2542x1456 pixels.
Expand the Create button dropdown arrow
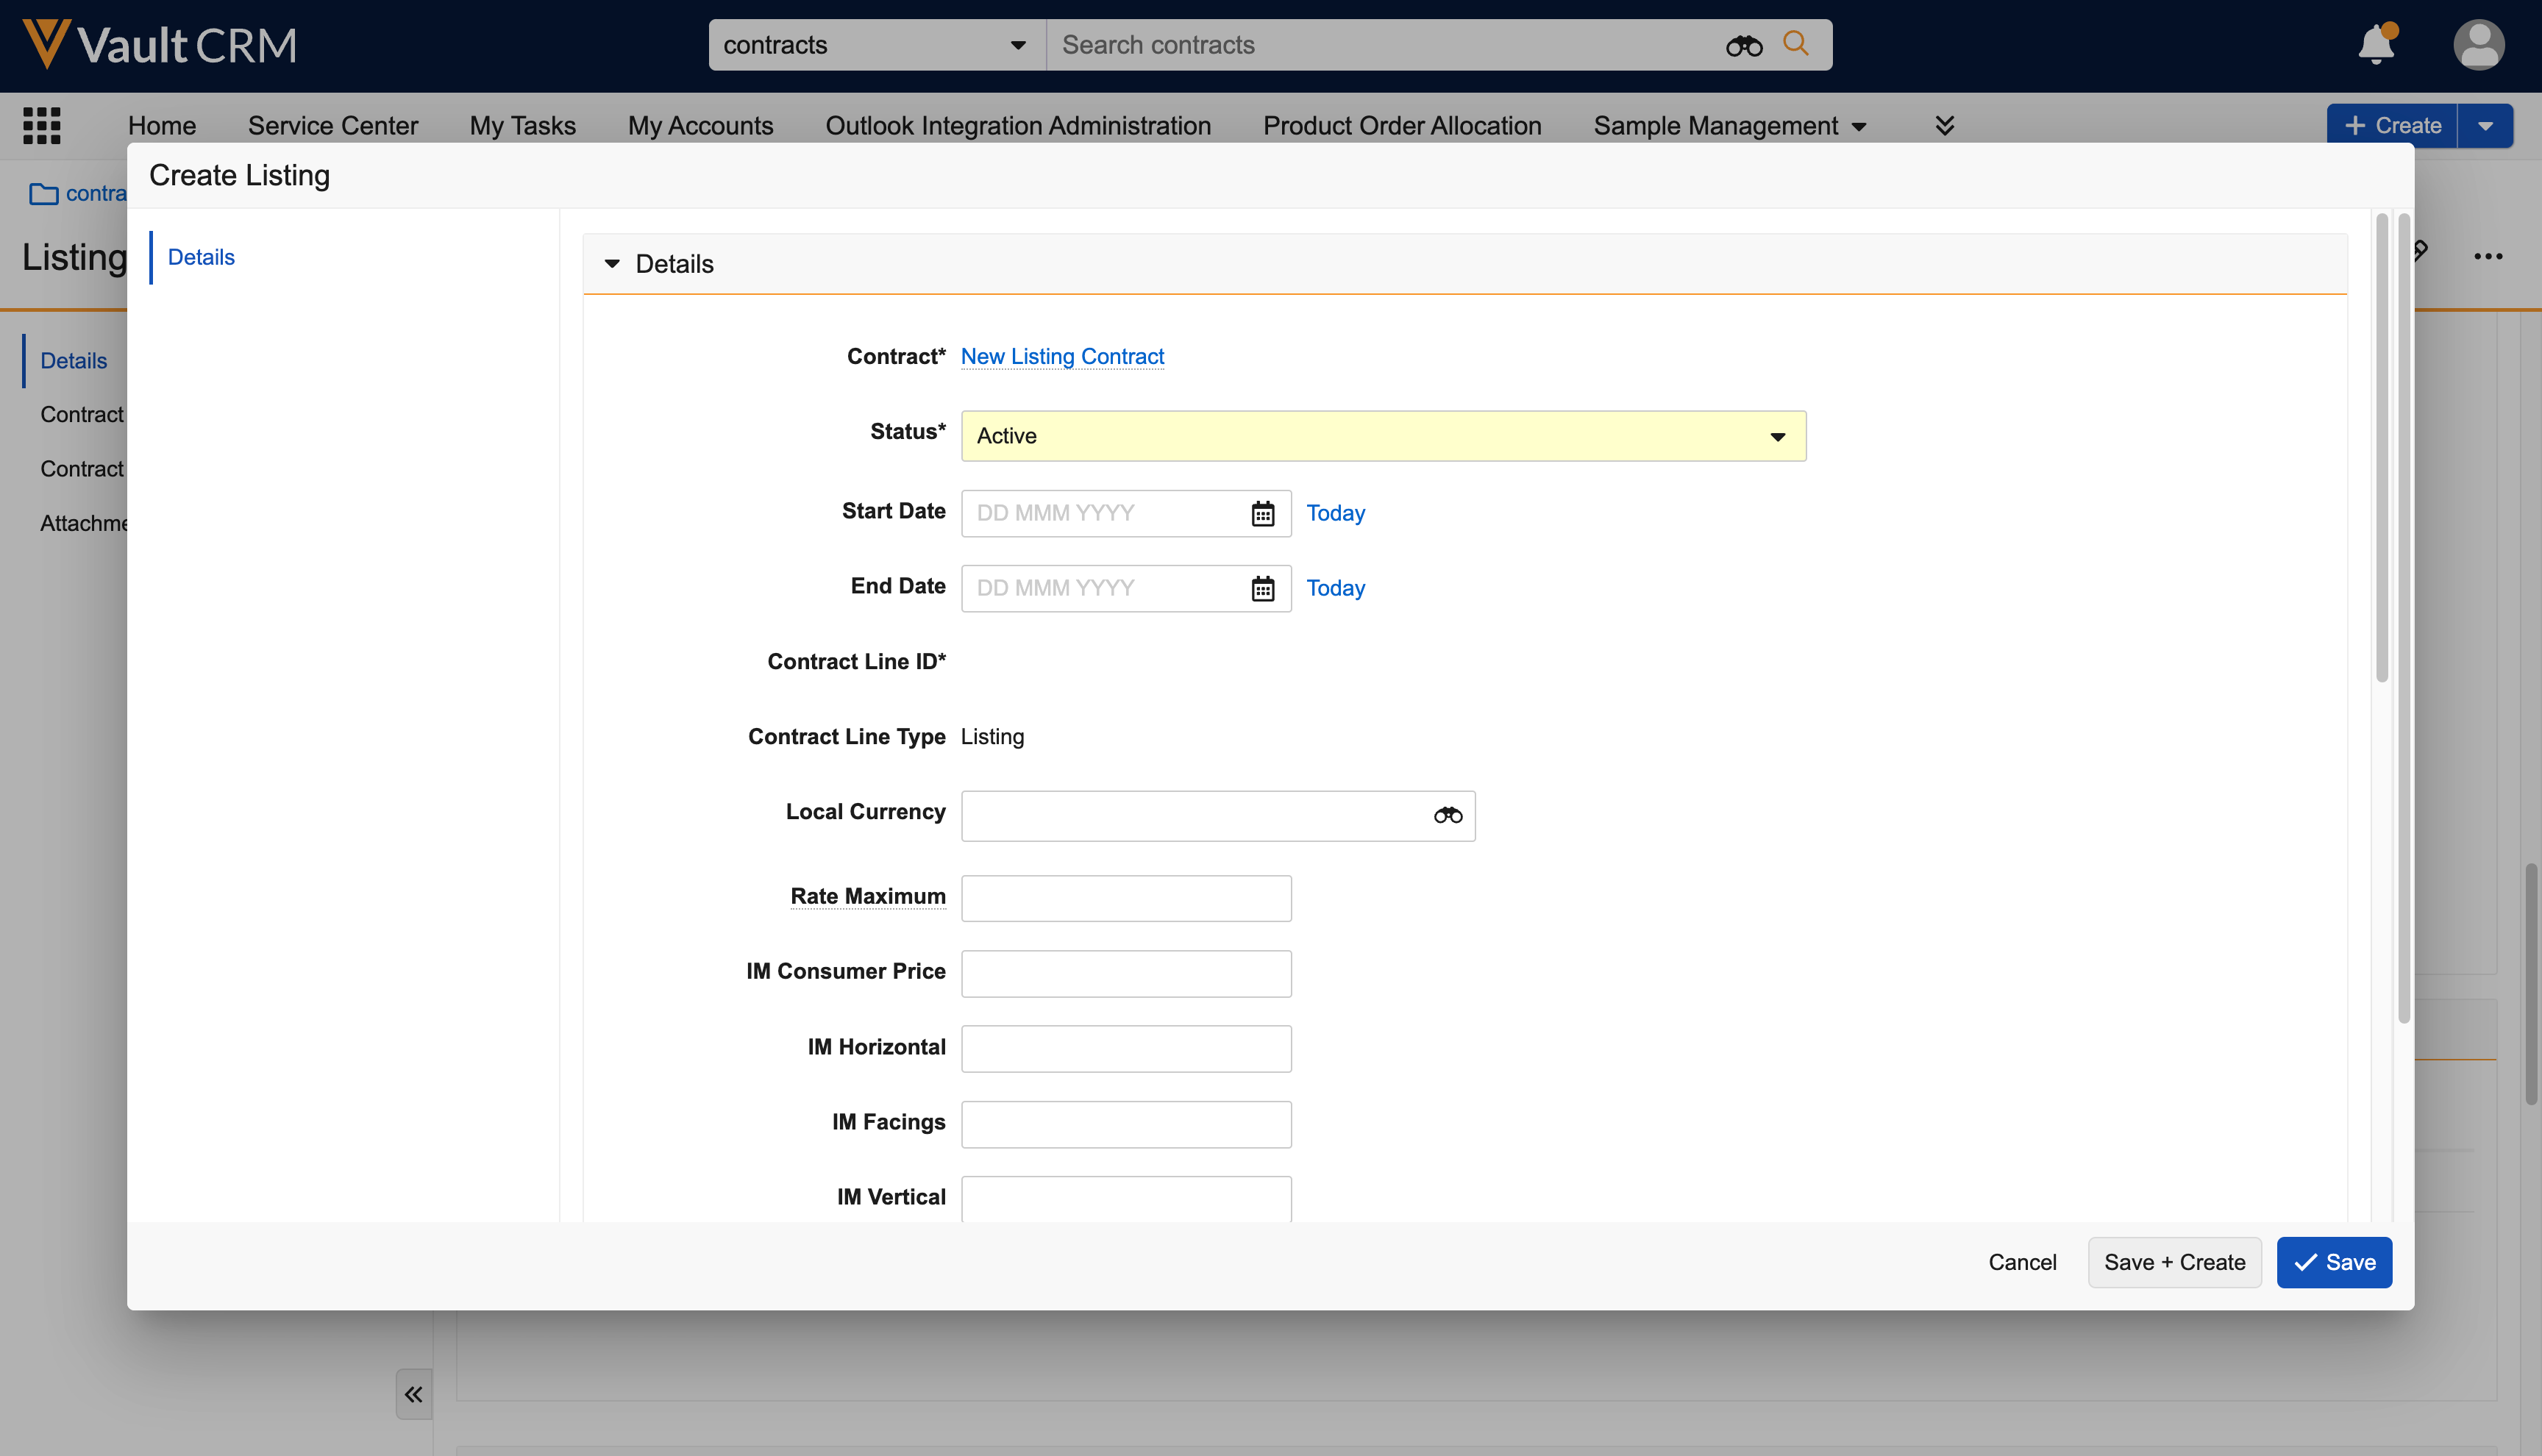[x=2485, y=126]
